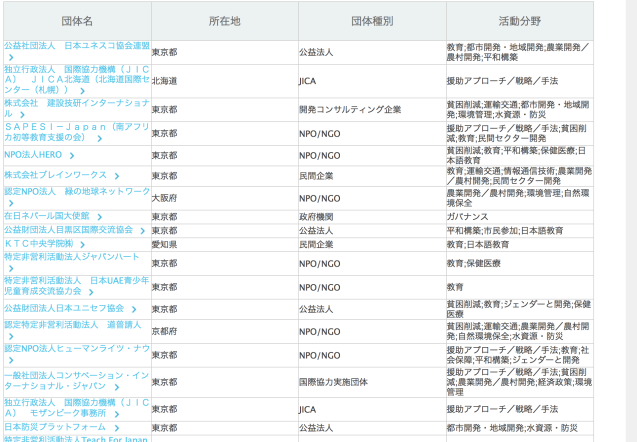Image resolution: width=637 pixels, height=442 pixels.
Task: Click chevron beside 日本ユネスコ協会連盟
Action: pyautogui.click(x=11, y=57)
